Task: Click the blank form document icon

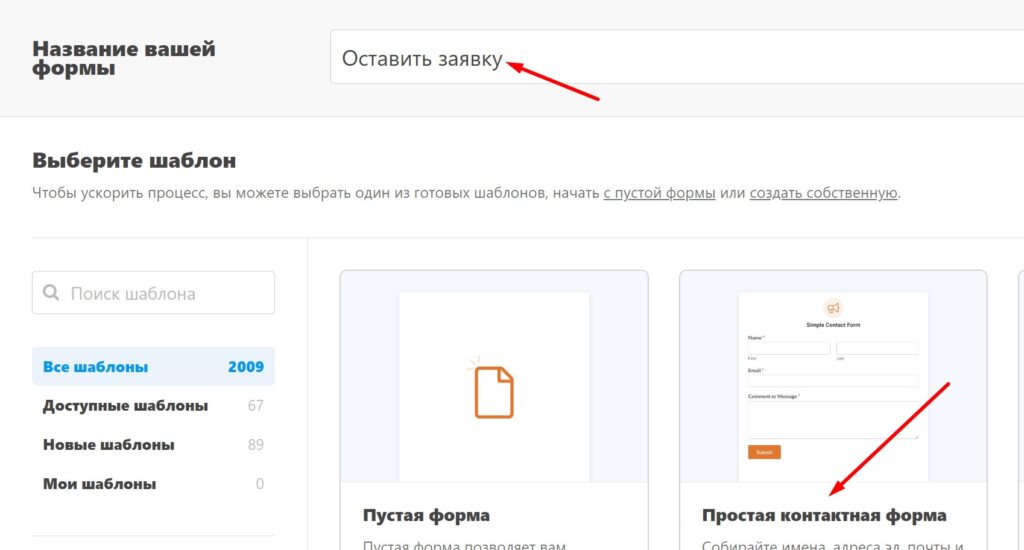Action: coord(494,392)
